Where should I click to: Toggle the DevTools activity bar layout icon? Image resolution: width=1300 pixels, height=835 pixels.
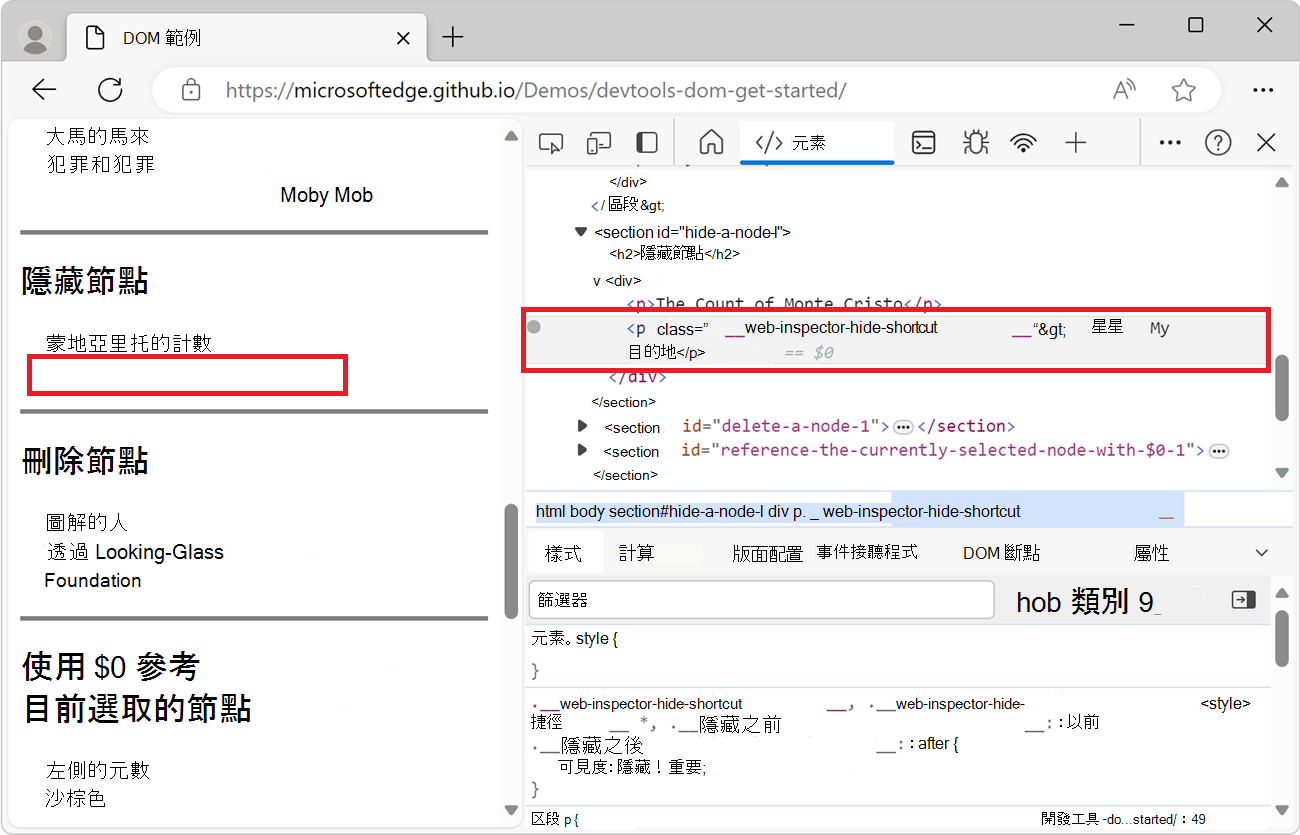647,143
